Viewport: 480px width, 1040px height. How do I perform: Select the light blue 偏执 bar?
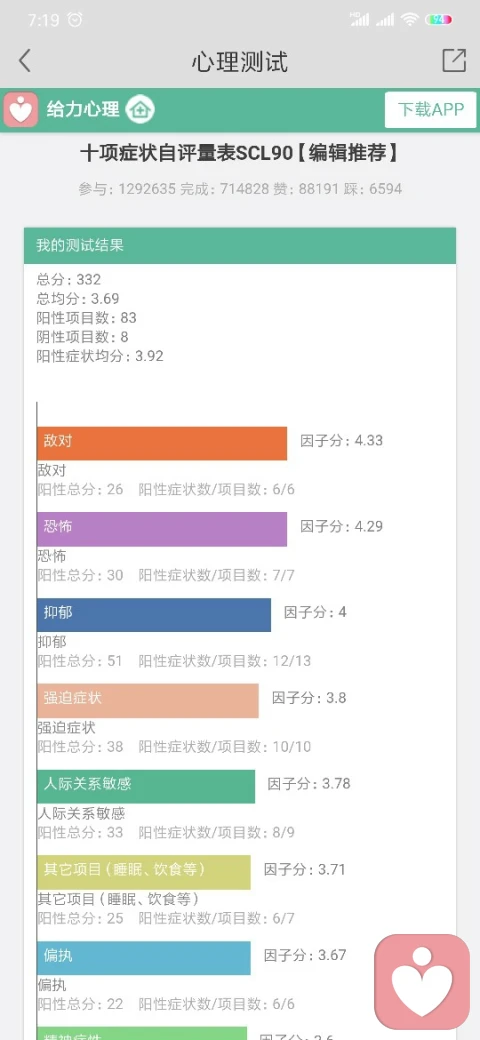point(144,958)
